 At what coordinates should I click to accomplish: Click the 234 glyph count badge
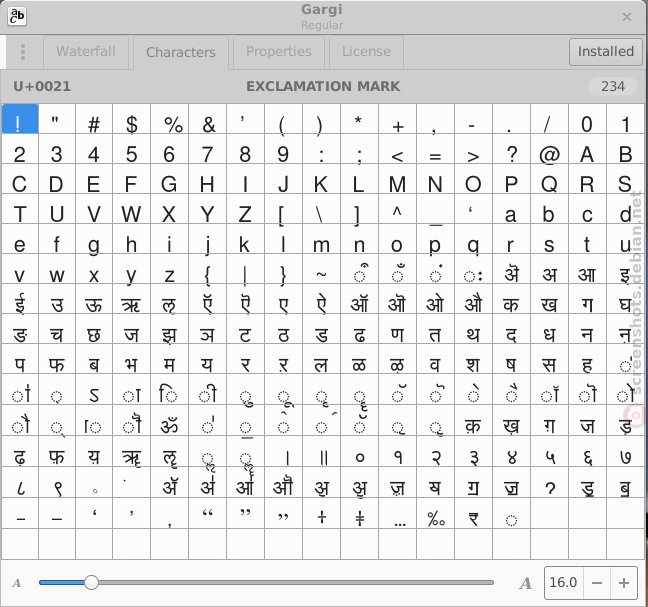coord(613,86)
